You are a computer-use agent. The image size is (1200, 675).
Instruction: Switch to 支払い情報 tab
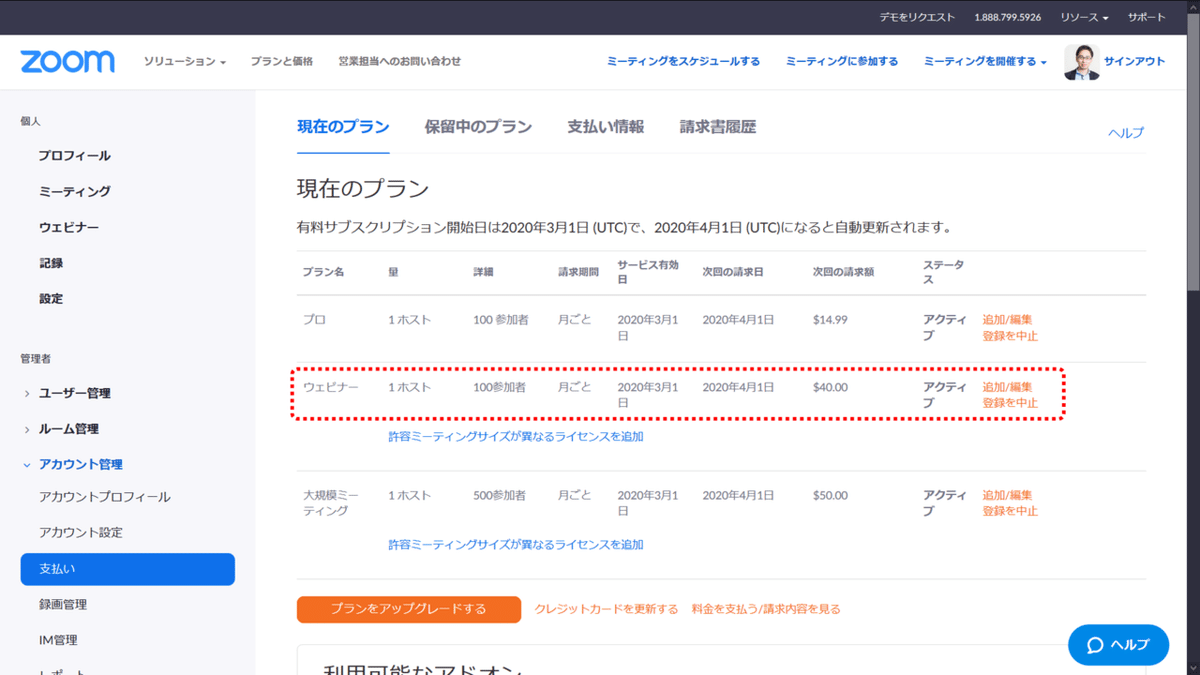(606, 127)
